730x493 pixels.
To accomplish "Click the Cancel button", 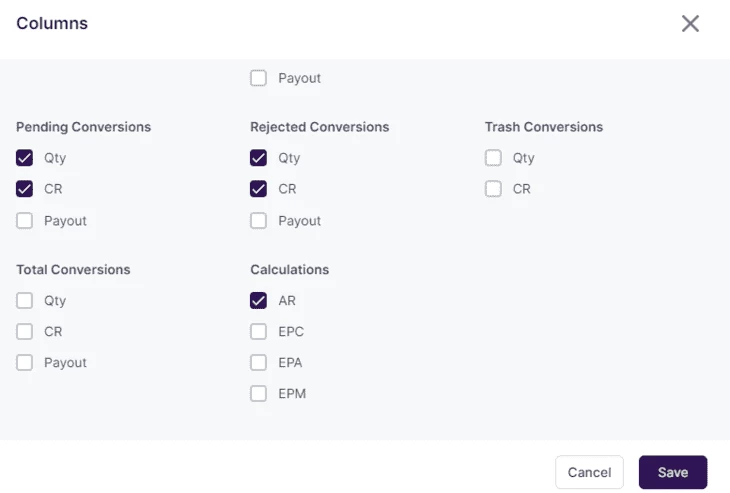I will click(x=589, y=472).
